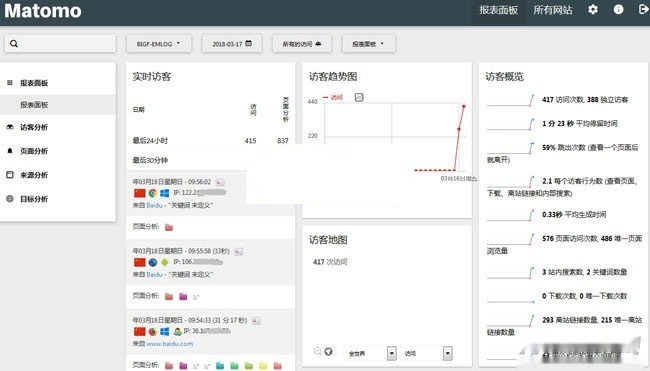Click the 417 次访问 text in visitor map

(330, 262)
